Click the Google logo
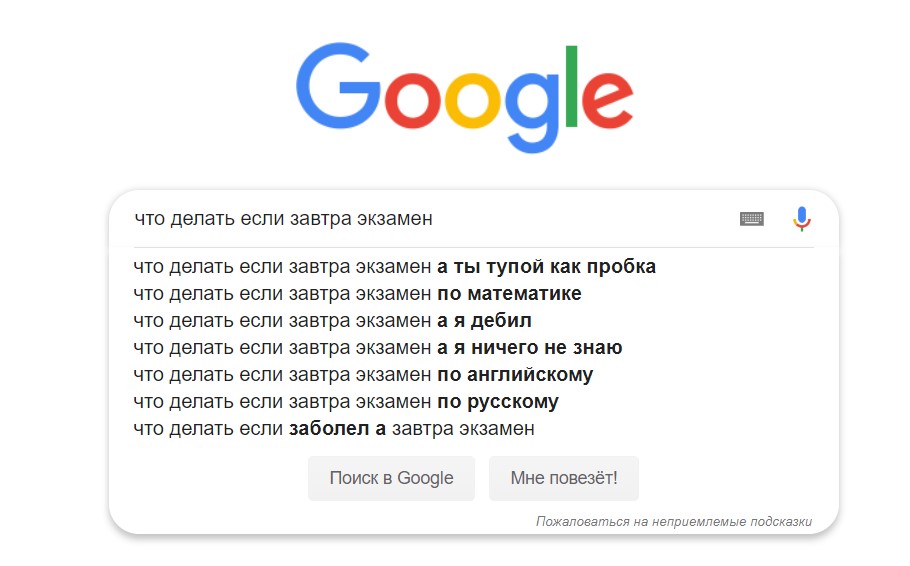This screenshot has height=566, width=910. click(465, 95)
